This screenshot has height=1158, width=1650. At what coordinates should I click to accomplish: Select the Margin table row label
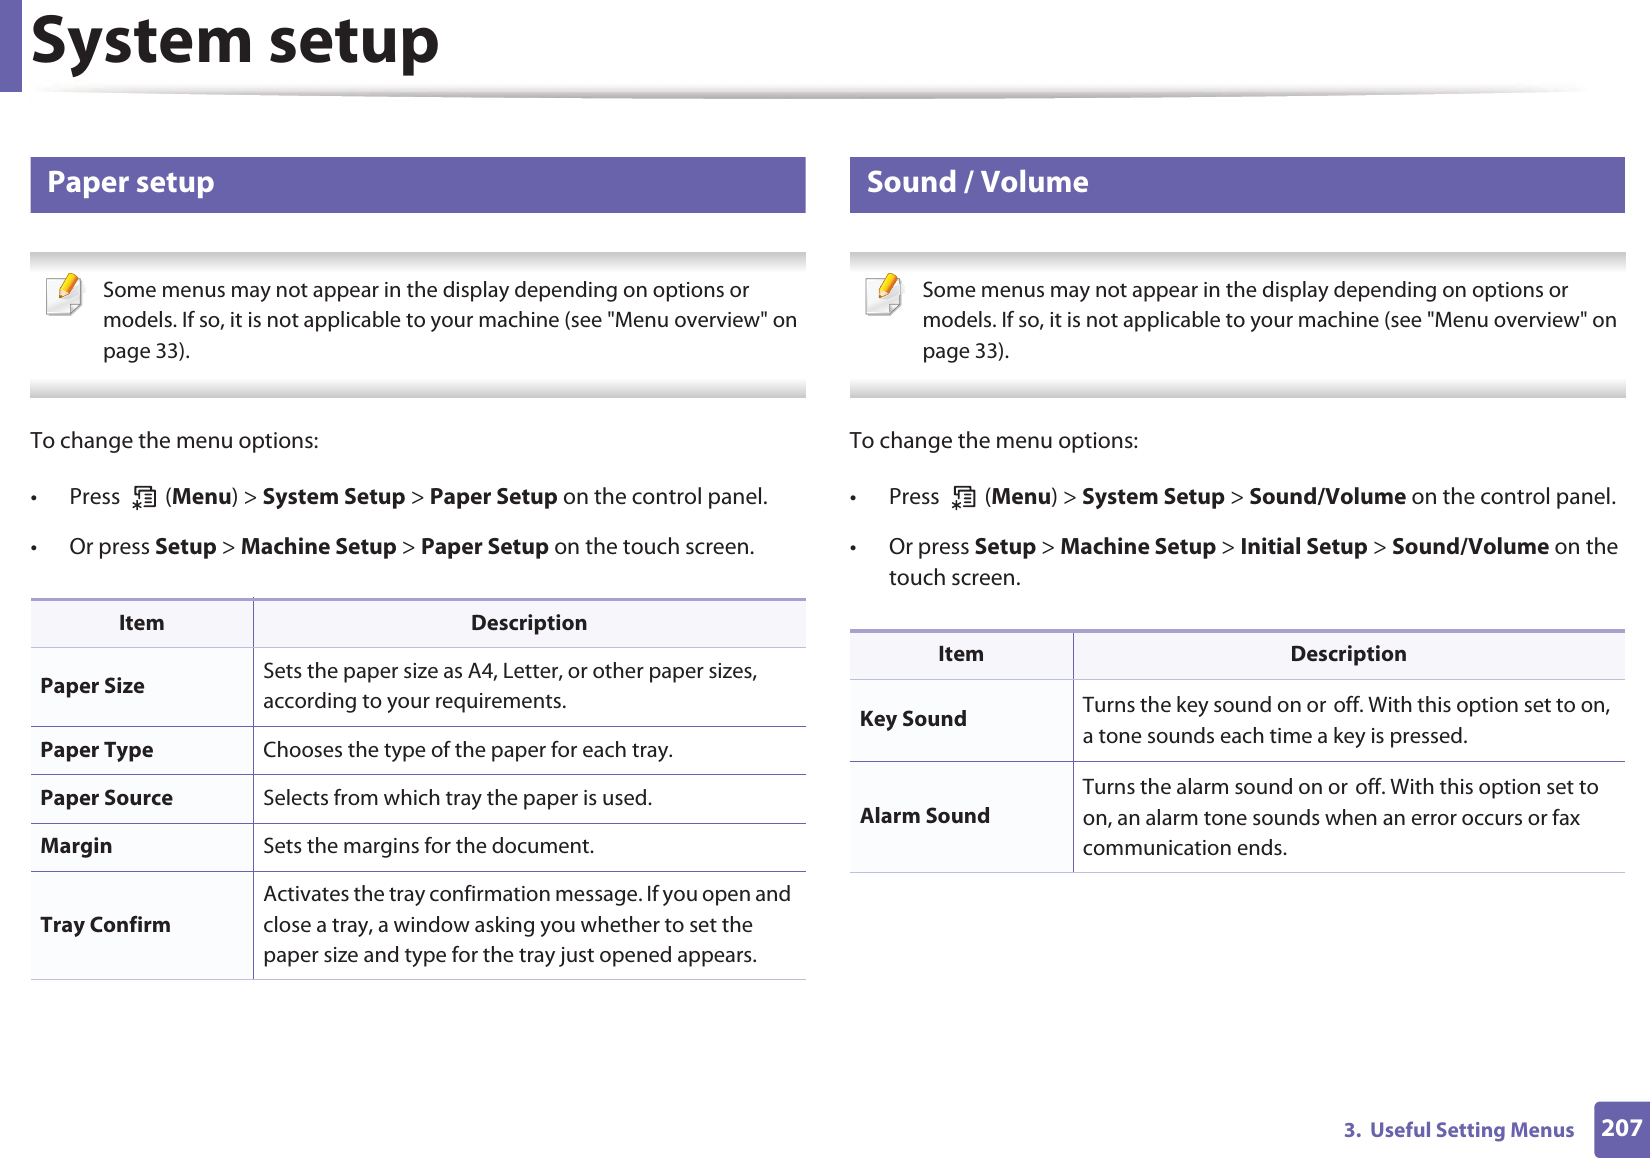(77, 846)
